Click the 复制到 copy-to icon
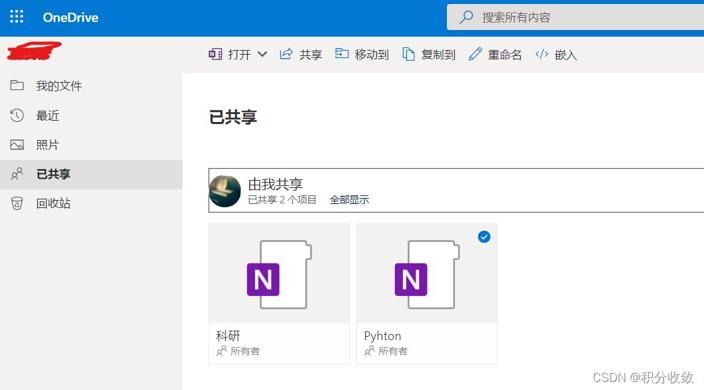The image size is (704, 390). click(408, 54)
